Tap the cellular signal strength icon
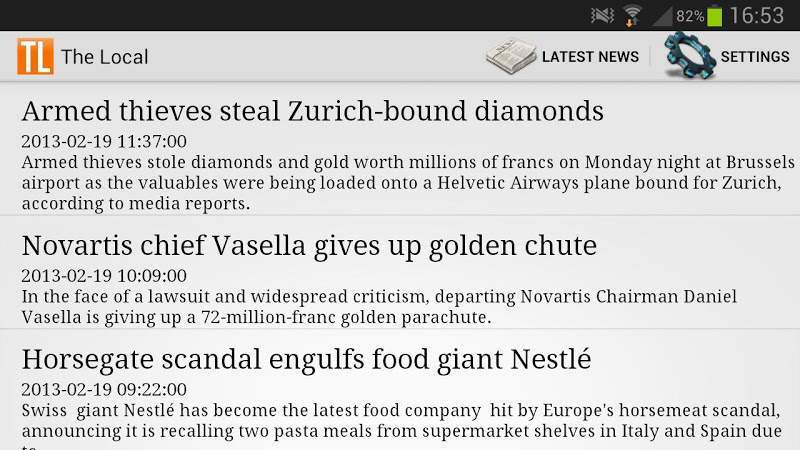Screen dimensions: 800x450 click(x=662, y=15)
